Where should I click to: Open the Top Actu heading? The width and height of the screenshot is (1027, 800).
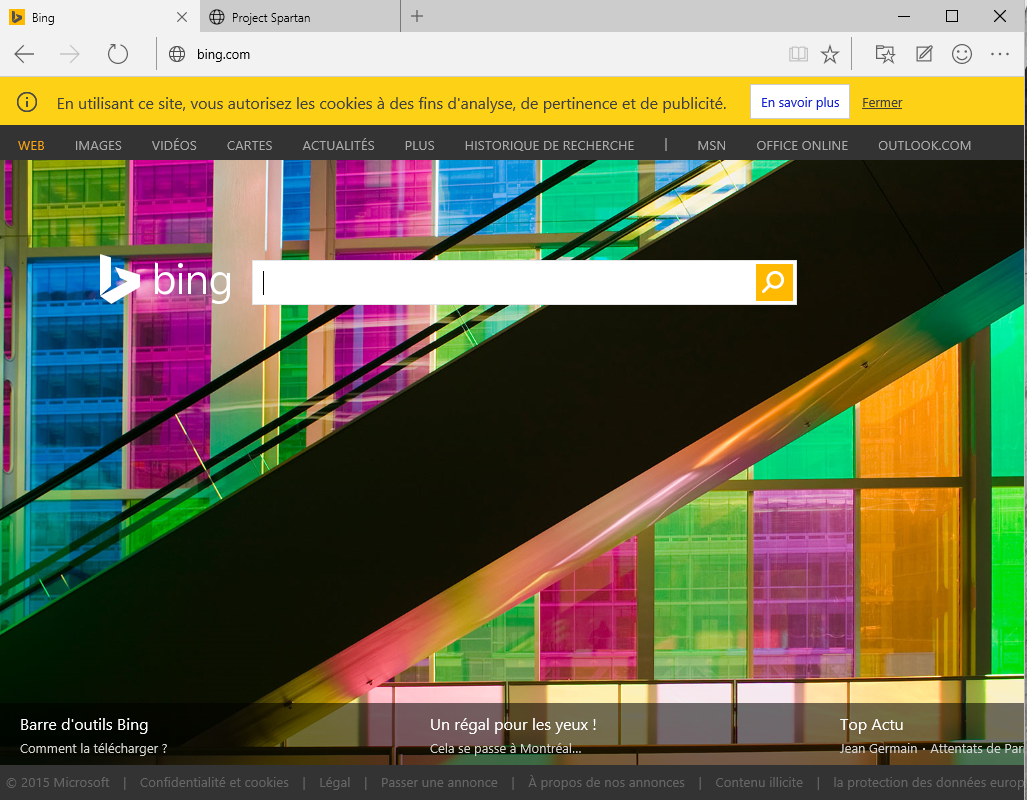pyautogui.click(x=871, y=725)
